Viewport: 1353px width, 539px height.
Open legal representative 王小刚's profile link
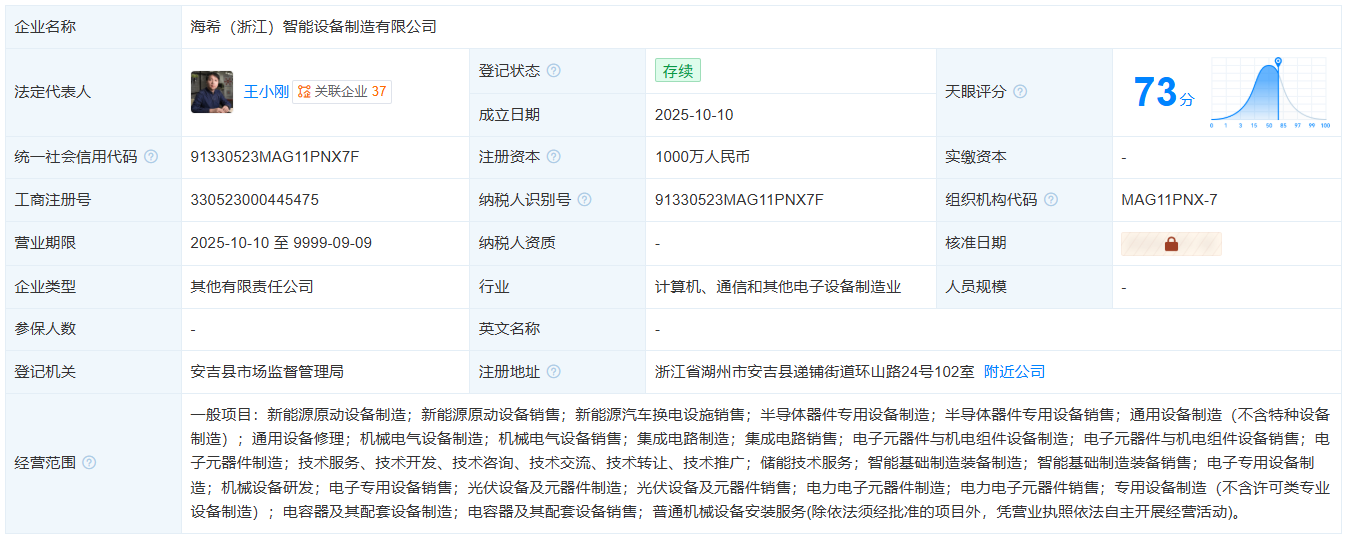click(x=266, y=92)
